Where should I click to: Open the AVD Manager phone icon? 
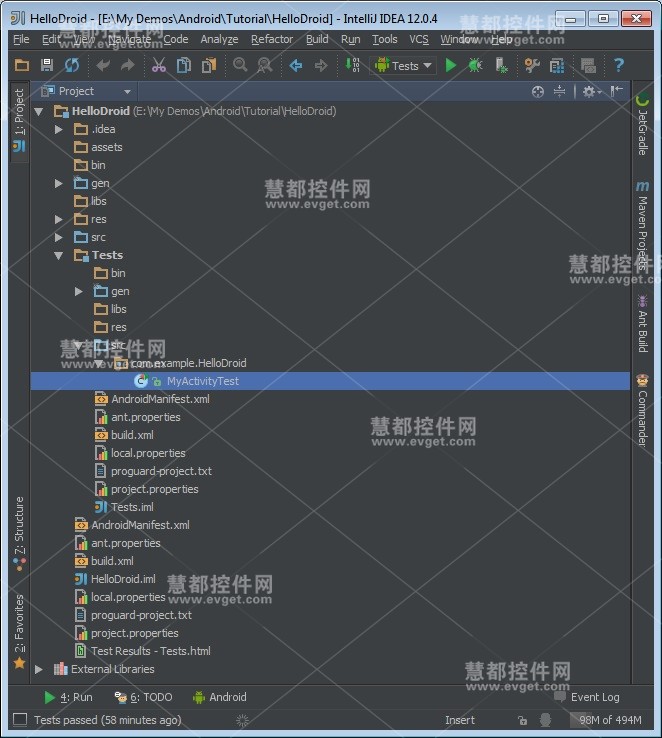coord(501,65)
